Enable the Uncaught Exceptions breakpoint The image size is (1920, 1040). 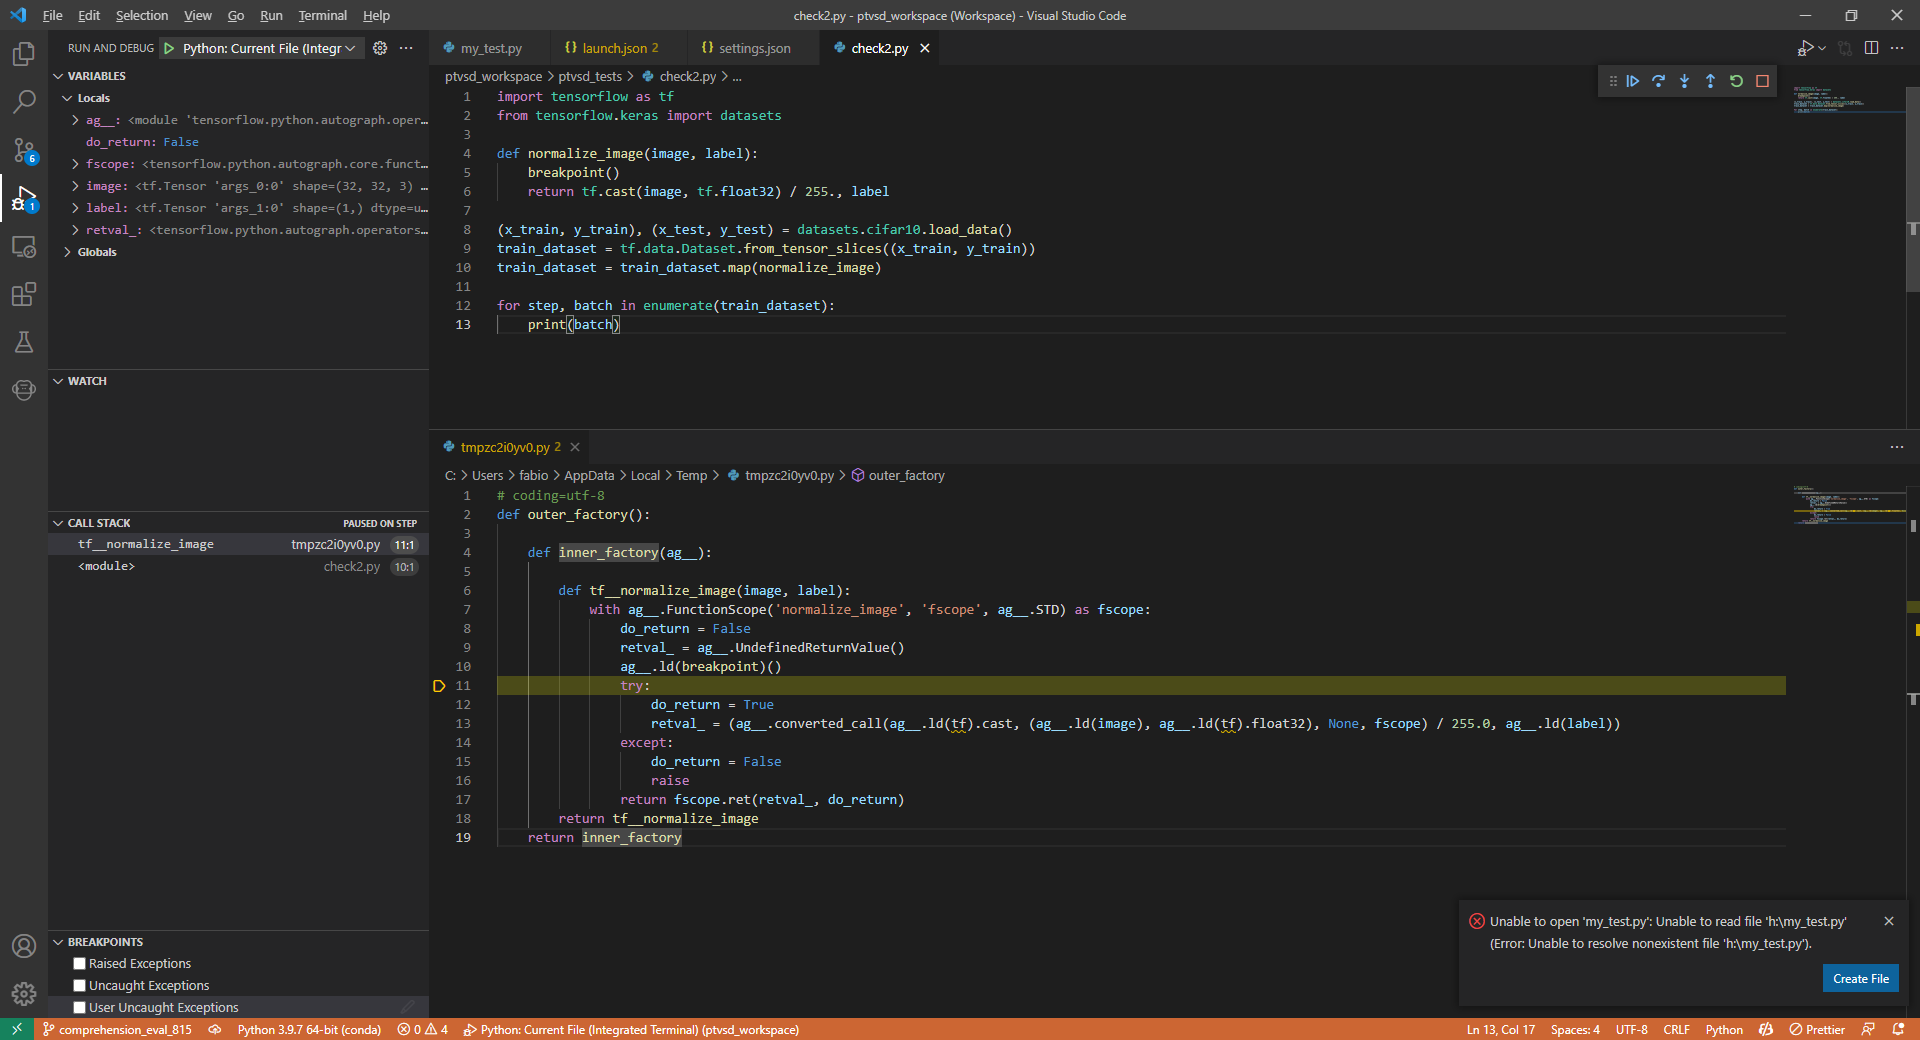[80, 986]
